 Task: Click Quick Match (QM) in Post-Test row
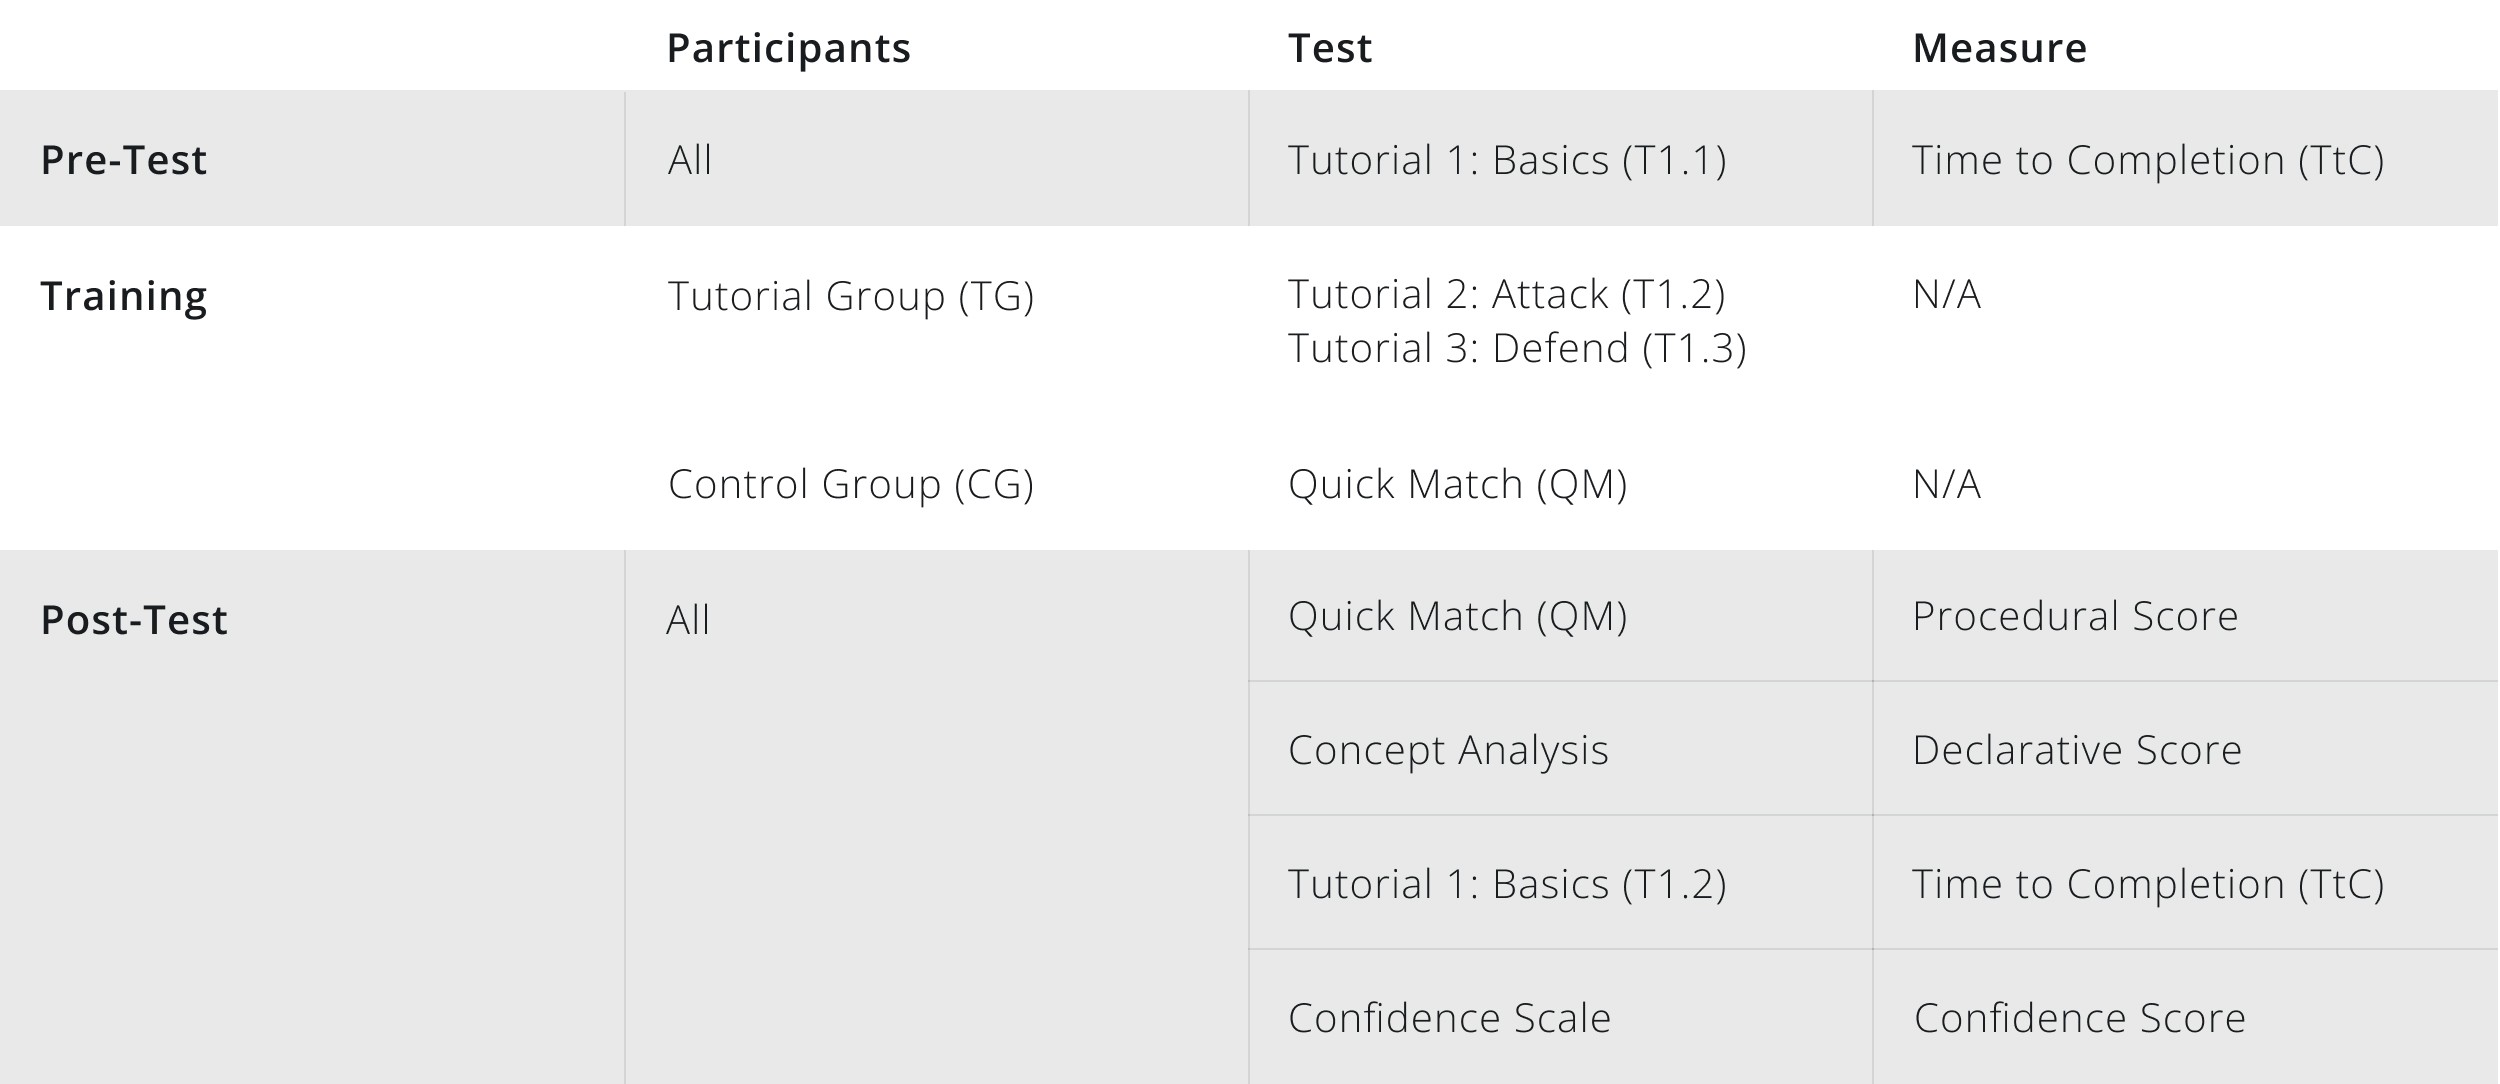point(1457,616)
